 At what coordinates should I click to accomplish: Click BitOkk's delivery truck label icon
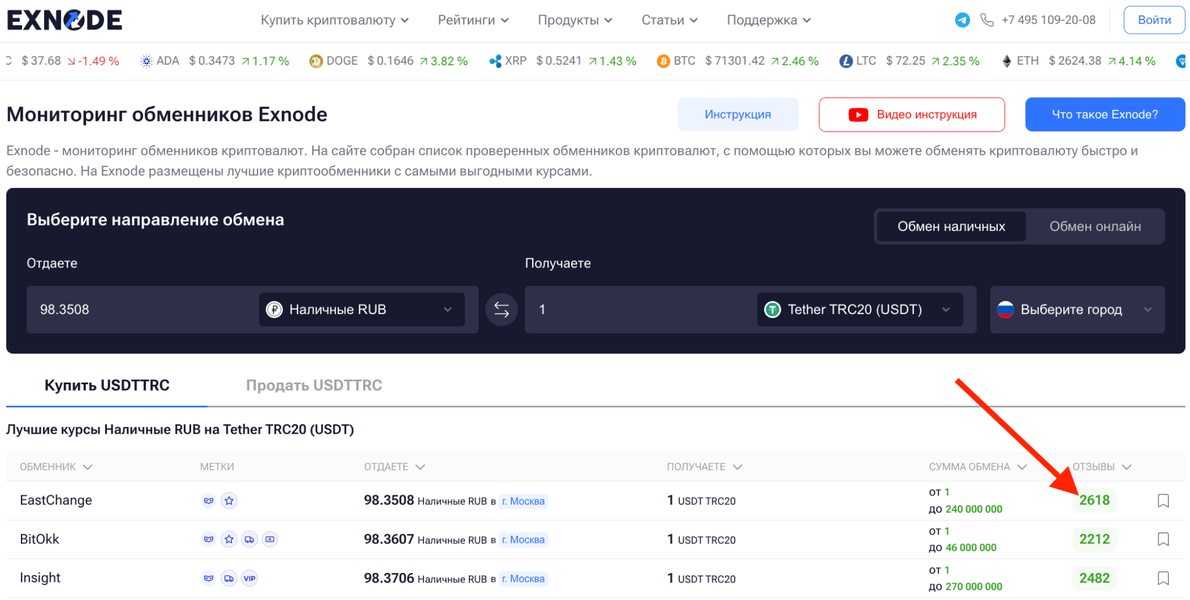click(x=250, y=539)
